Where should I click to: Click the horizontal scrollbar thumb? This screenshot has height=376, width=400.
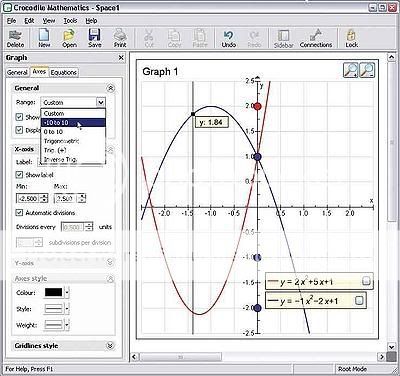[x=181, y=357]
